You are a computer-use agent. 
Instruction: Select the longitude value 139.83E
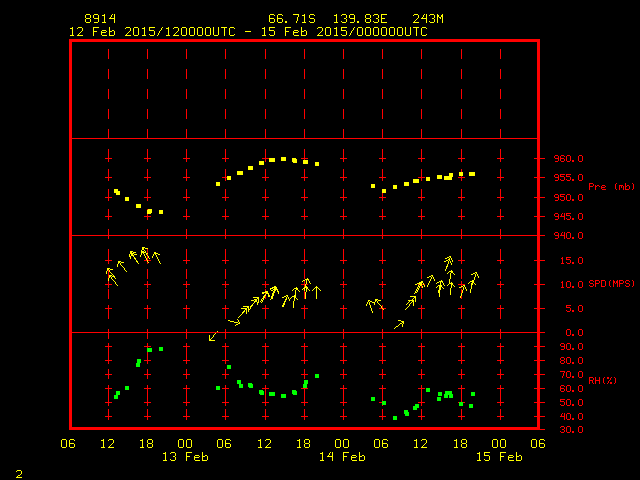pos(360,19)
